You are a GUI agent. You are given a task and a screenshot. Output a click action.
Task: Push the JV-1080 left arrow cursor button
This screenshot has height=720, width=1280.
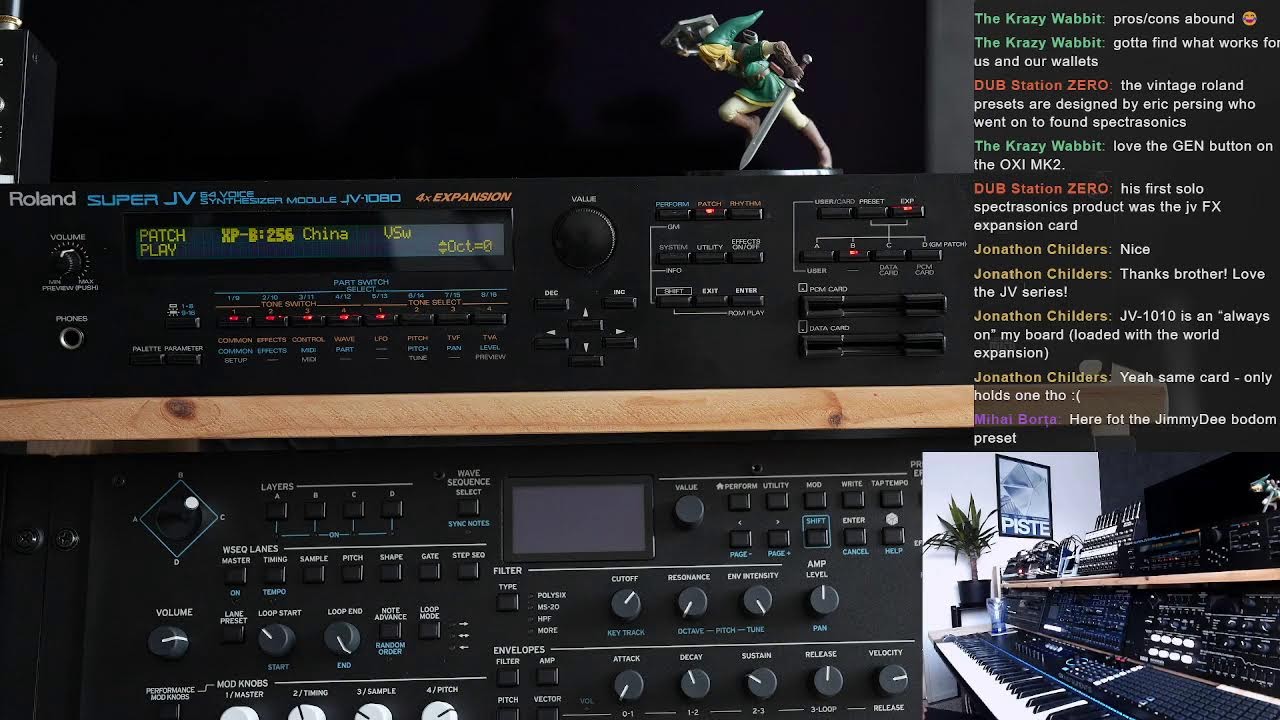click(x=551, y=343)
